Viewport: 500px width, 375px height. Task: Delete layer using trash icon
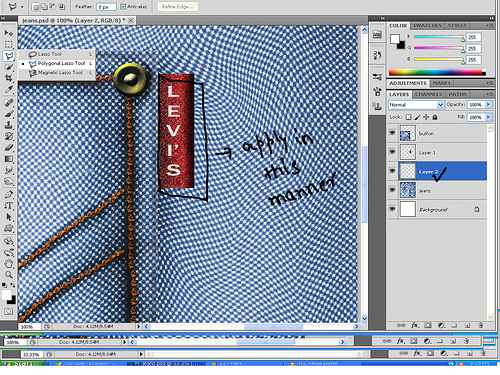480,325
